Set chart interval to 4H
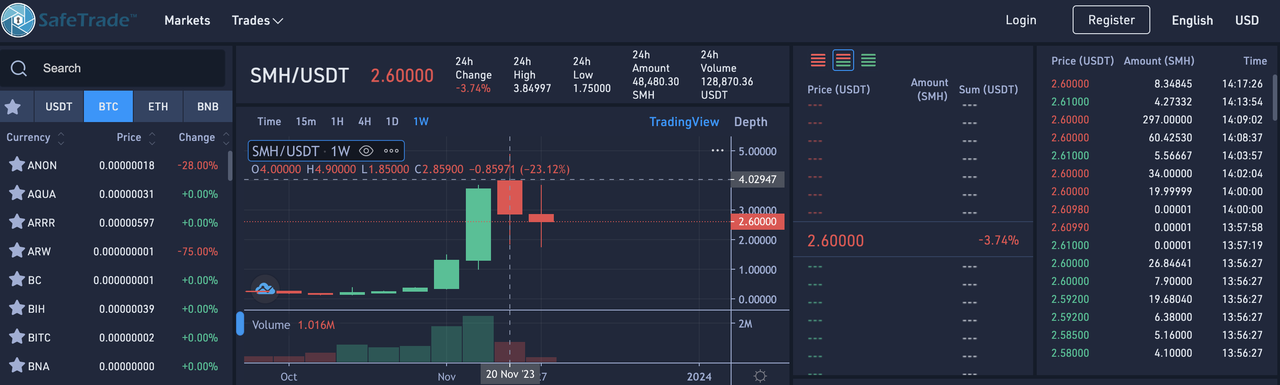The width and height of the screenshot is (1280, 385). (365, 122)
